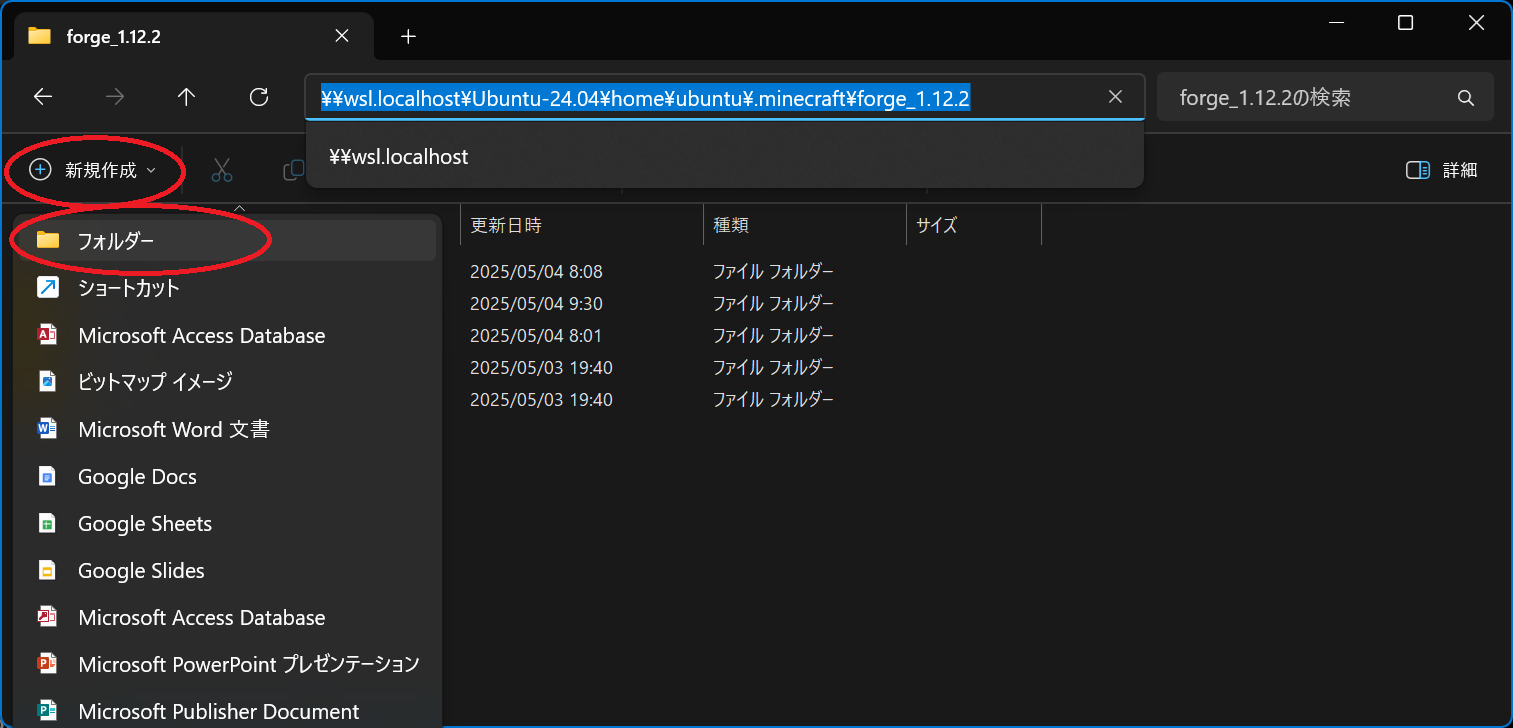This screenshot has width=1513, height=728.
Task: Click the bitmap image icon in the New menu
Action: (47, 382)
